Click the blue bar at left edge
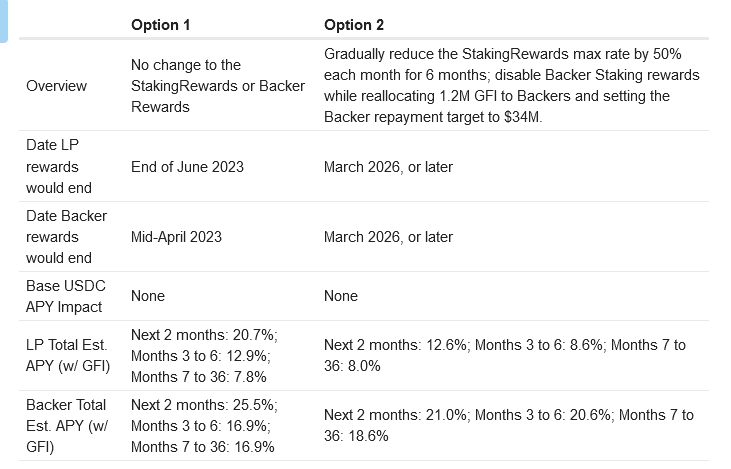 tap(4, 21)
